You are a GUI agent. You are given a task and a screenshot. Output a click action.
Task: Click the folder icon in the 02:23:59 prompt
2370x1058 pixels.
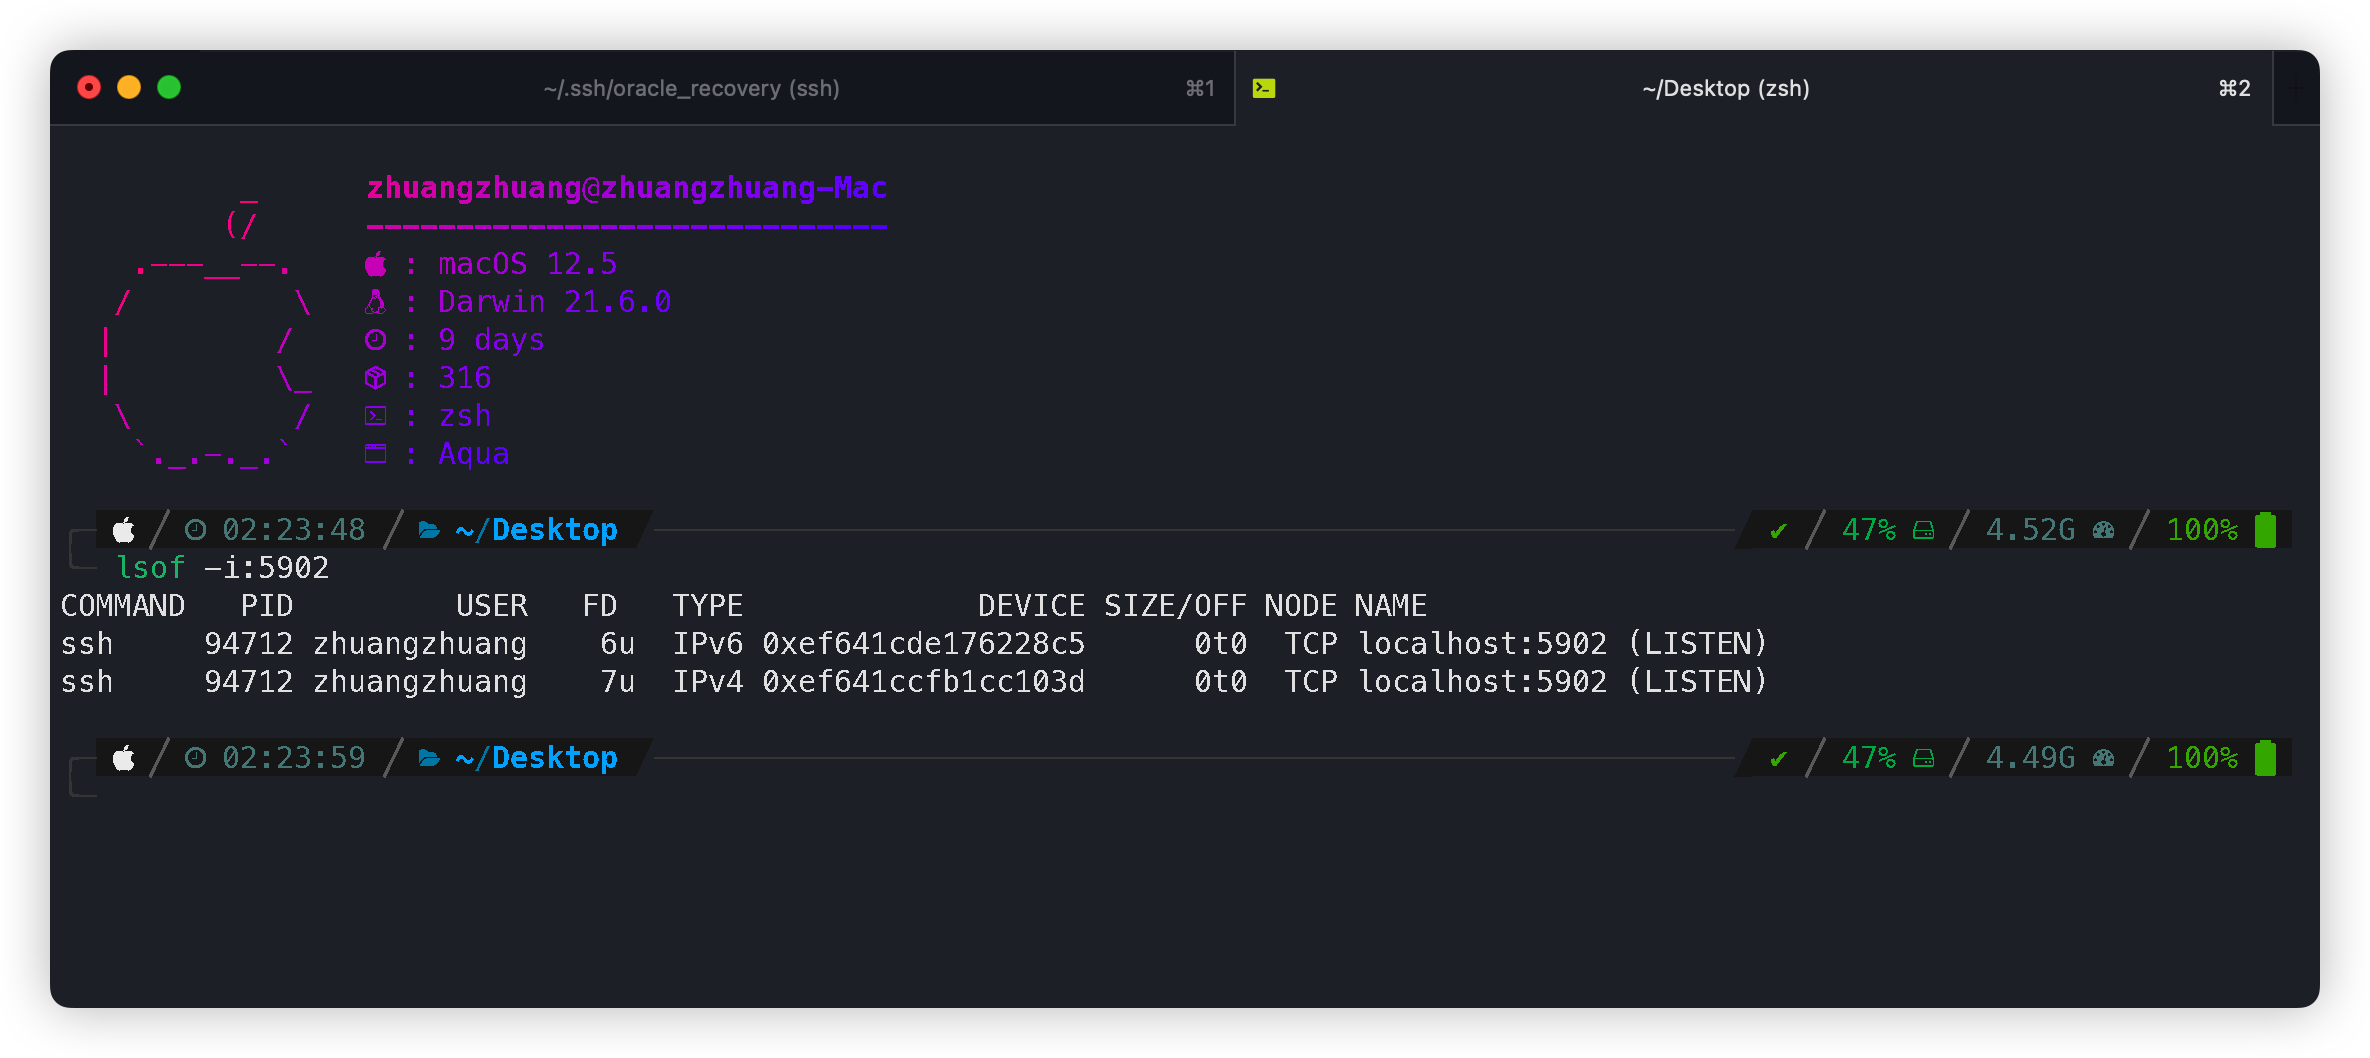tap(429, 758)
